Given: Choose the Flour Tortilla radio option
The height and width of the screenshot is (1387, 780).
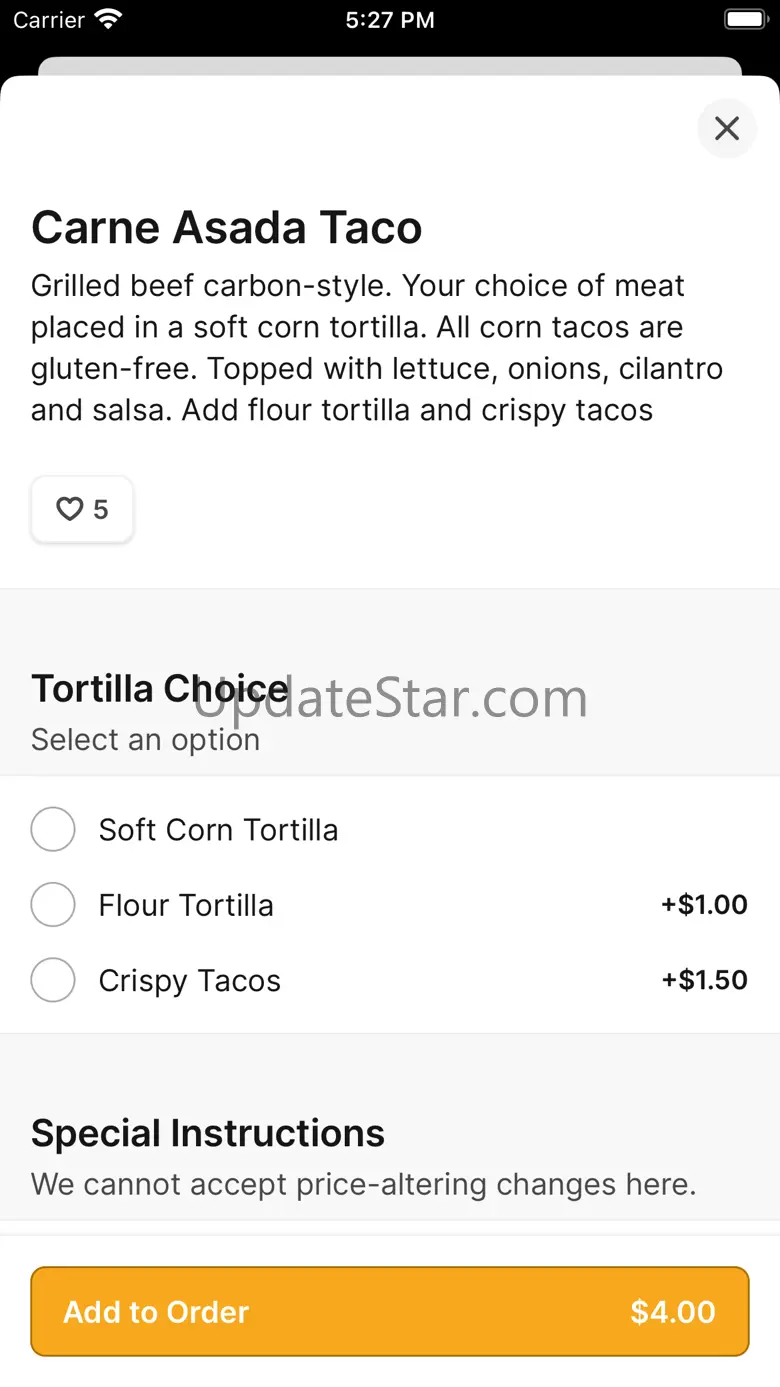Looking at the screenshot, I should (x=53, y=905).
